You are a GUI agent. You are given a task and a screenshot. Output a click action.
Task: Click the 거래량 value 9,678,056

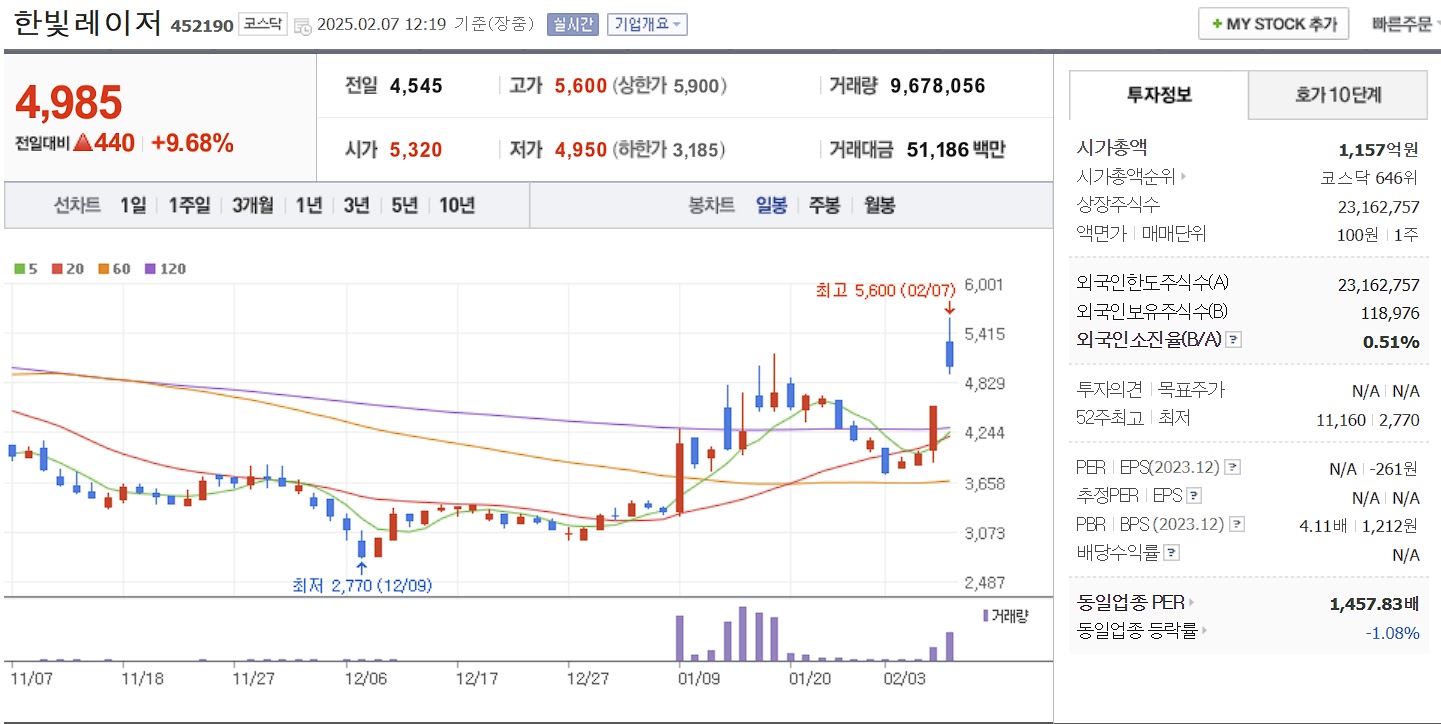[x=937, y=86]
